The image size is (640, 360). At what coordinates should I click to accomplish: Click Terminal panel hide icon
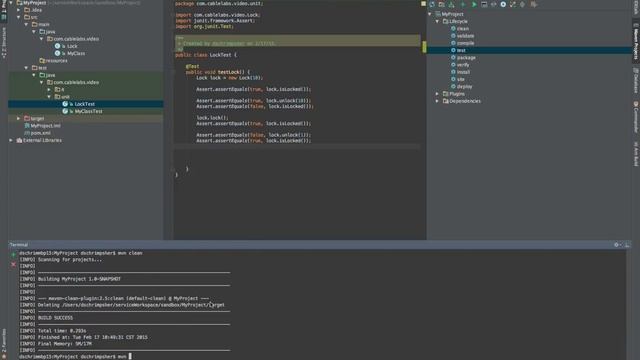click(x=627, y=245)
